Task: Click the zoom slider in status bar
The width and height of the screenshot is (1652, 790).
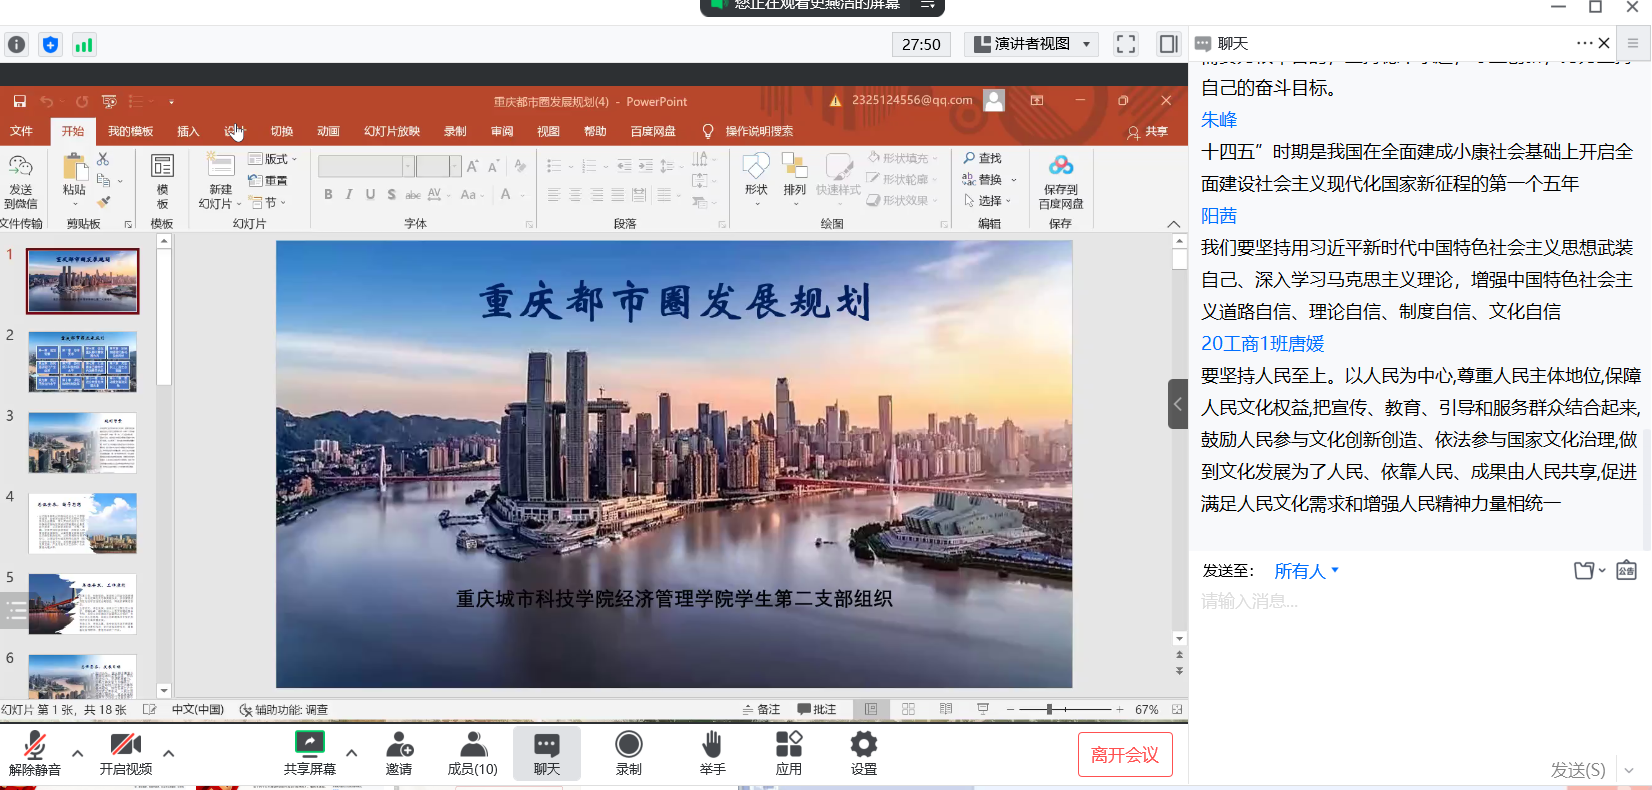Action: (1066, 709)
